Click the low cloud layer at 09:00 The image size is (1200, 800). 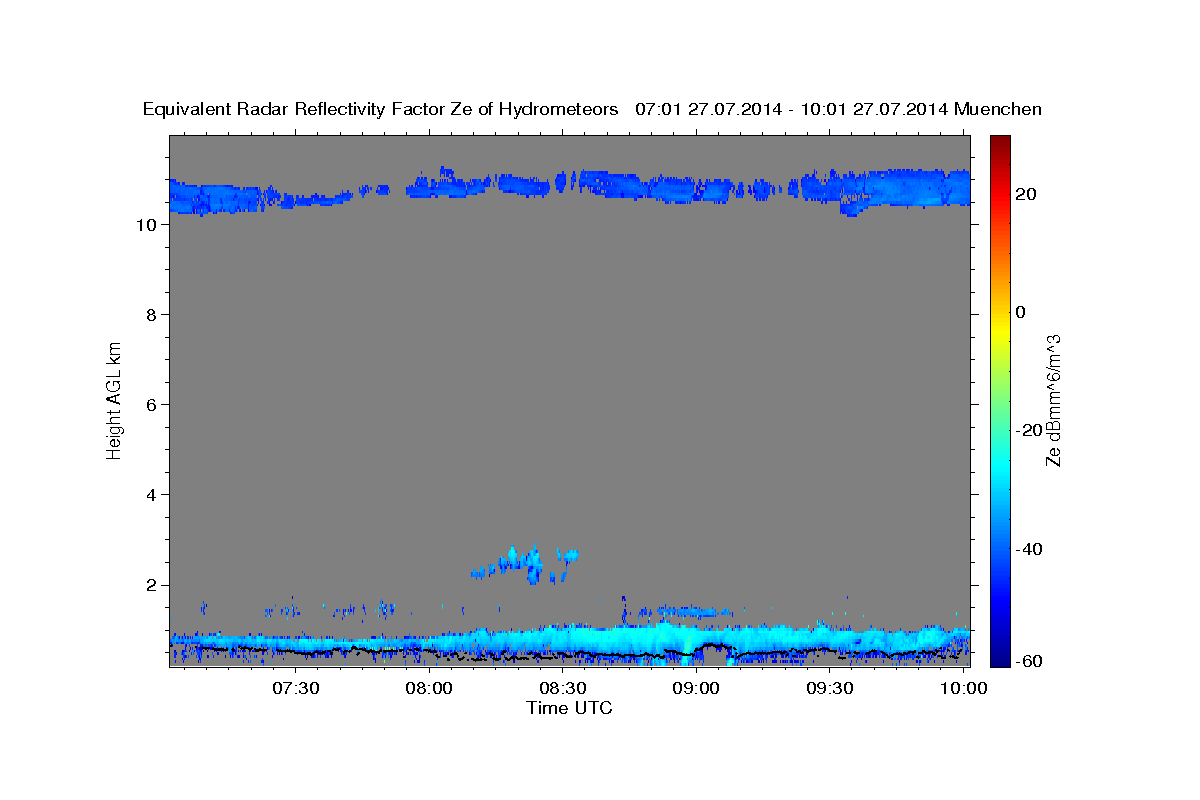pos(696,642)
